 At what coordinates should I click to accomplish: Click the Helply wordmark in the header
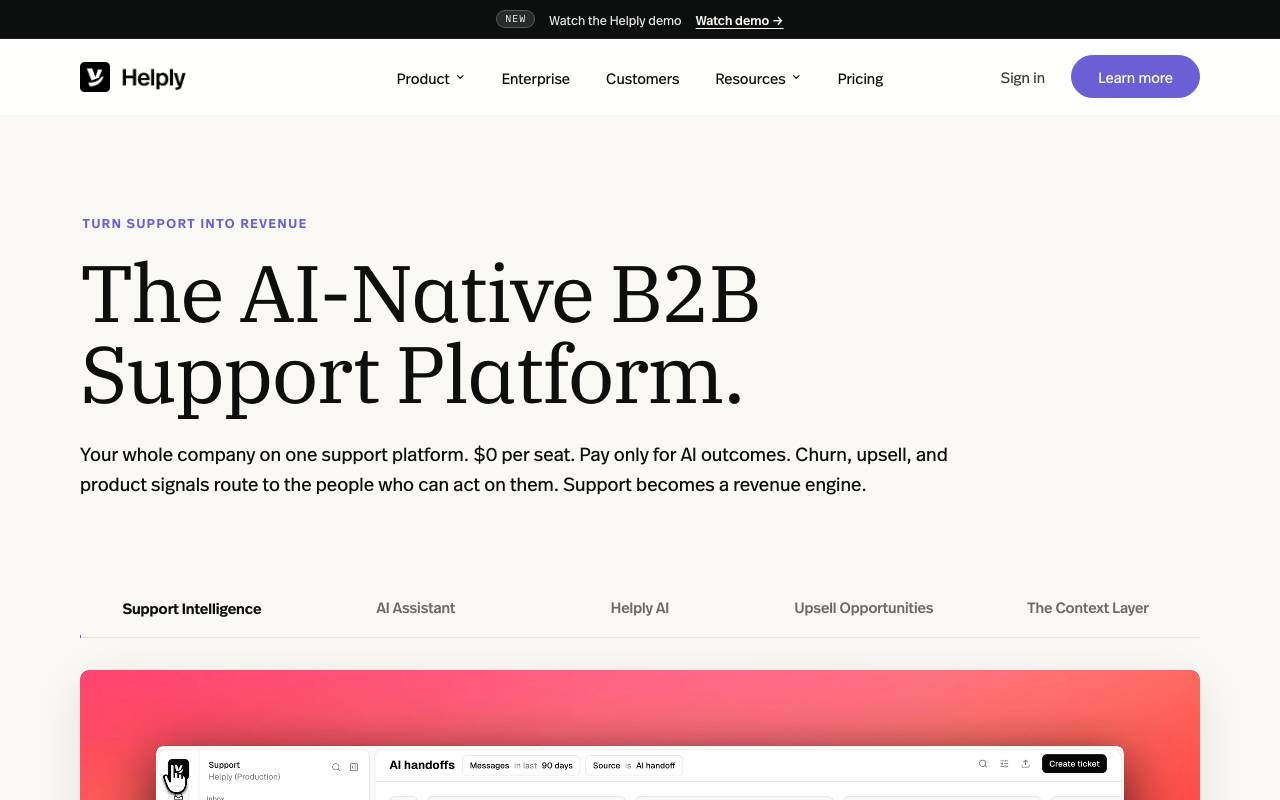tap(153, 78)
